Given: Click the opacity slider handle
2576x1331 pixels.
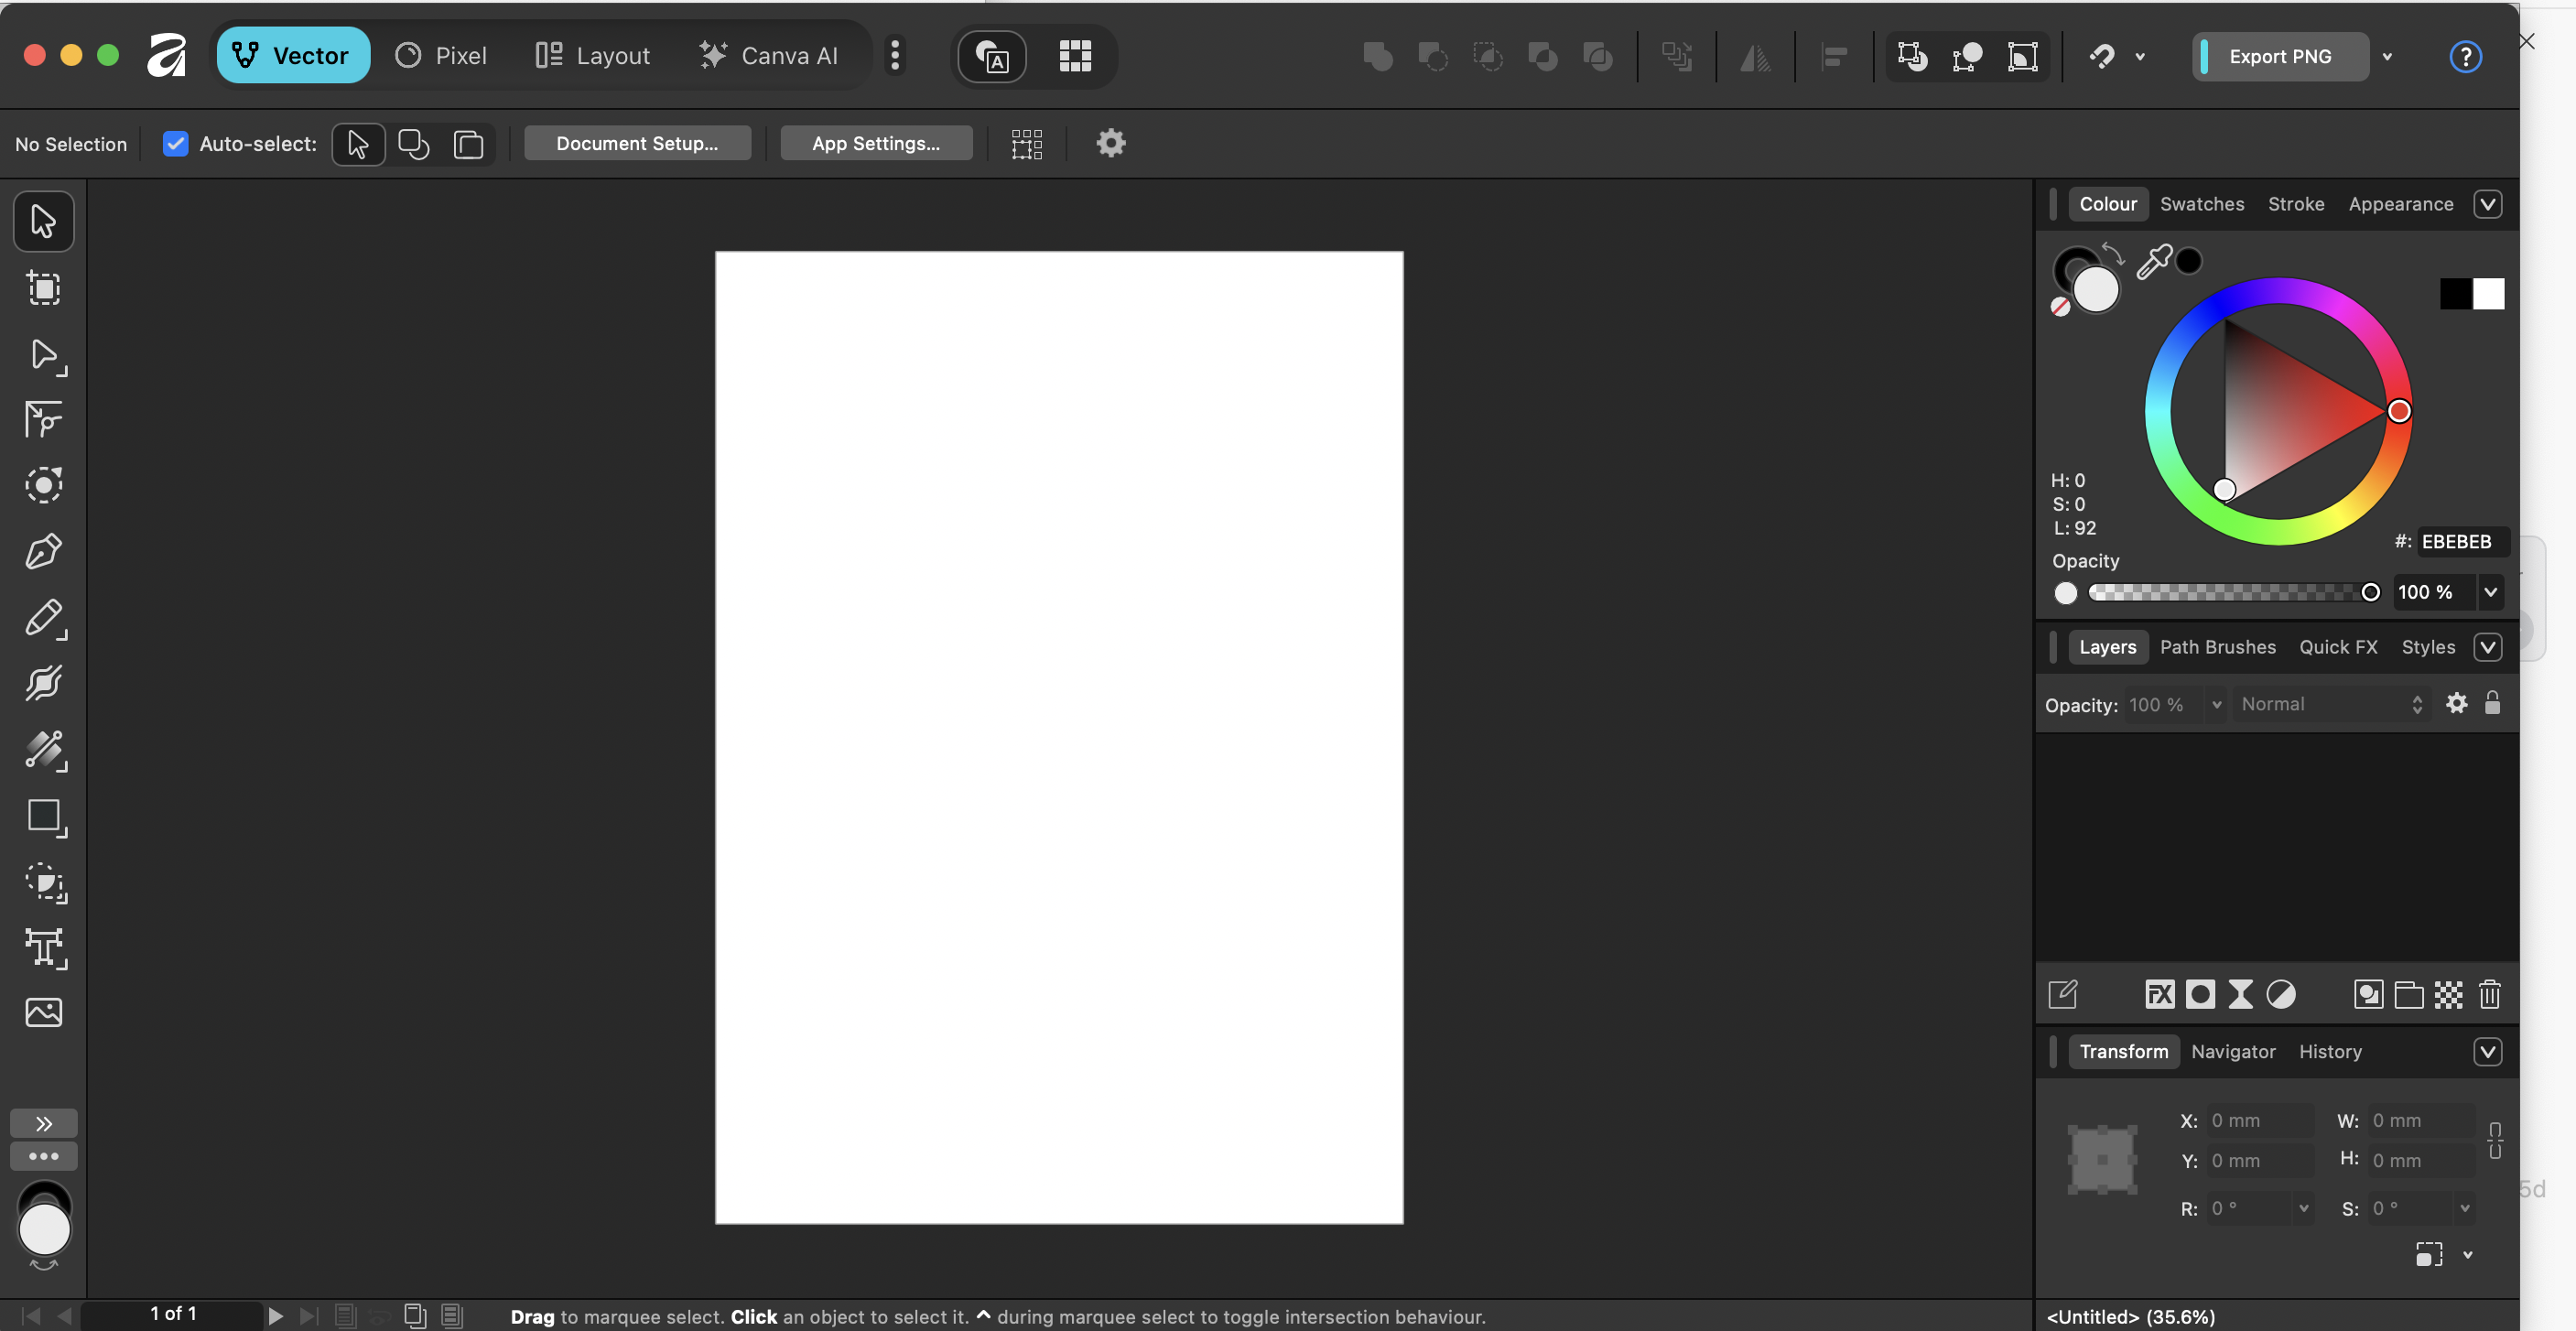Looking at the screenshot, I should (x=2370, y=592).
